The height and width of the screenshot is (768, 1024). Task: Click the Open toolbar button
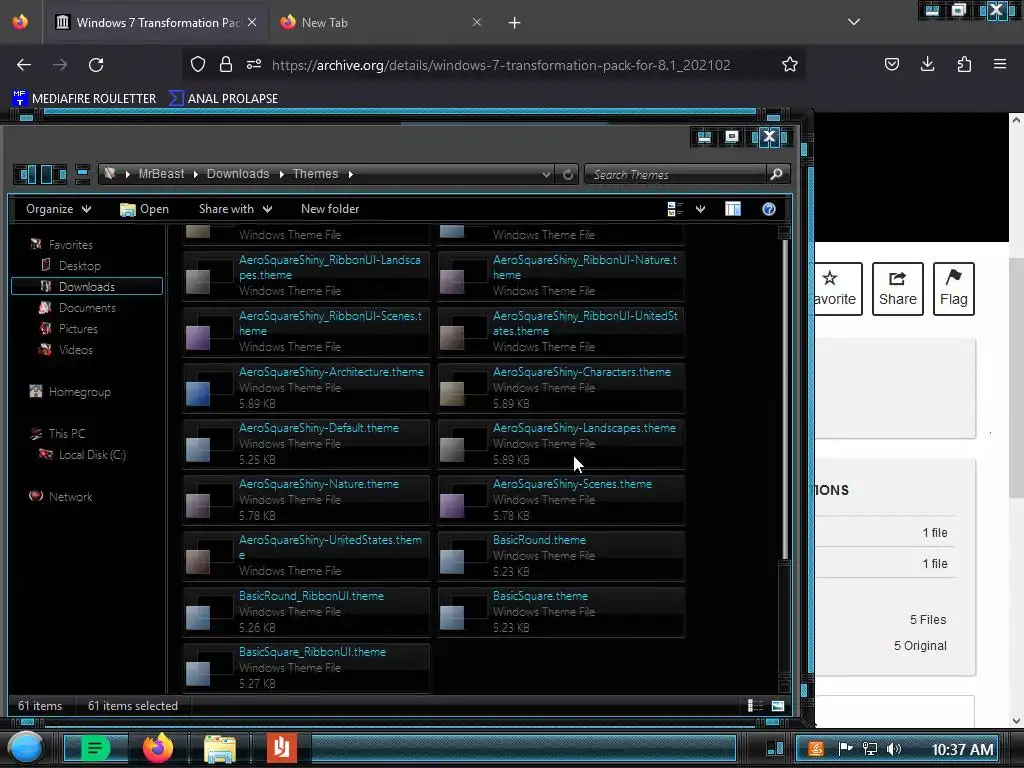coord(144,209)
